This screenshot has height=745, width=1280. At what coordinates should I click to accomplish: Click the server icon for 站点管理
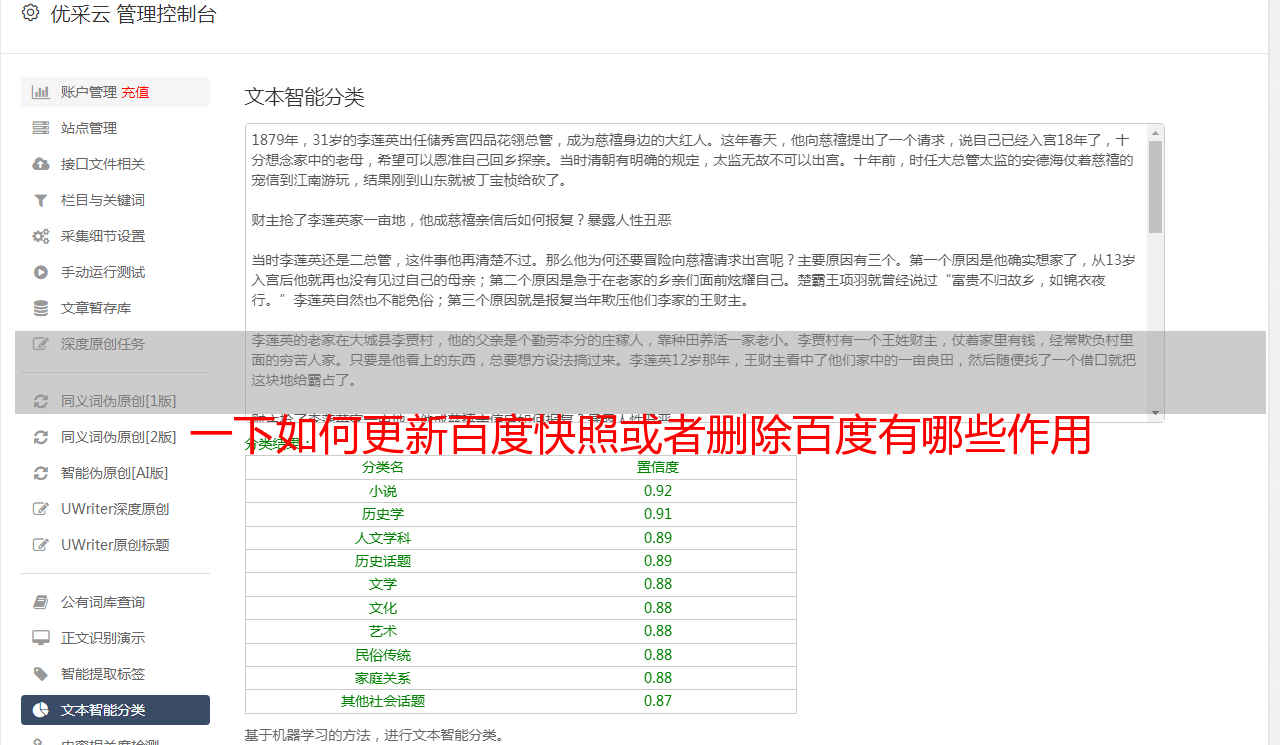(41, 128)
